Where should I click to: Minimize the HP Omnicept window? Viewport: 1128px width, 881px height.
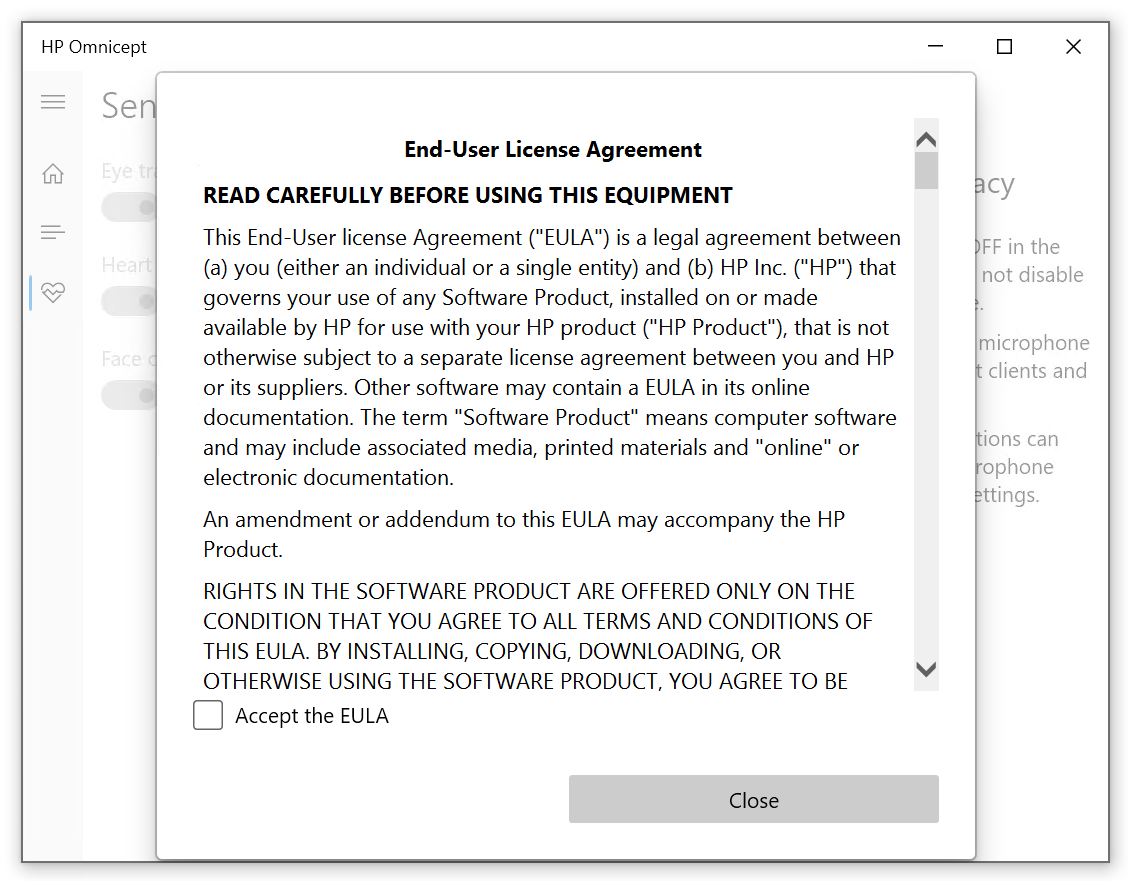[x=936, y=47]
